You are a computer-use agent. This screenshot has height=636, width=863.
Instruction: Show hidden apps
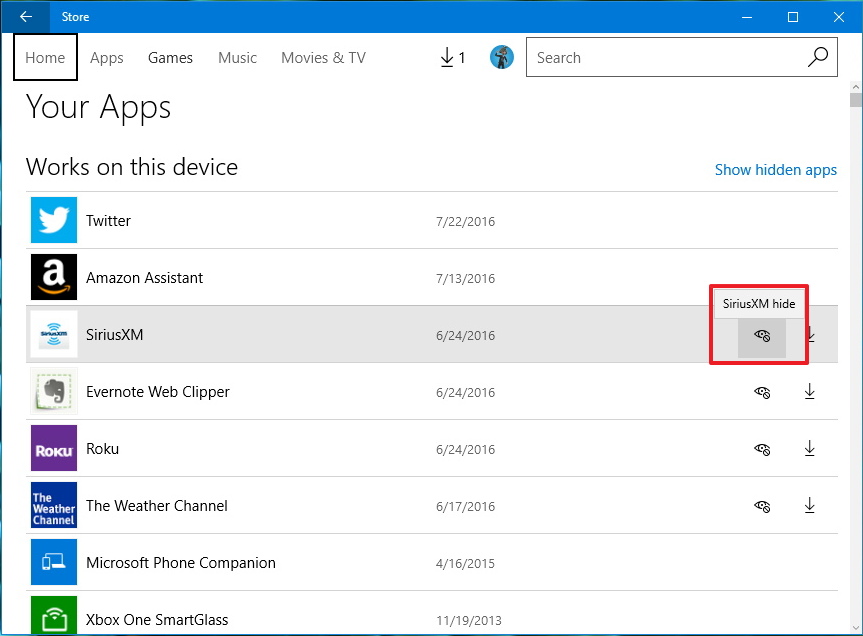tap(775, 169)
